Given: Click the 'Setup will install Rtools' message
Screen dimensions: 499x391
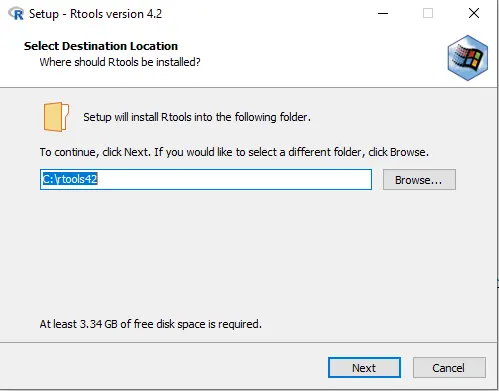Looking at the screenshot, I should (197, 117).
